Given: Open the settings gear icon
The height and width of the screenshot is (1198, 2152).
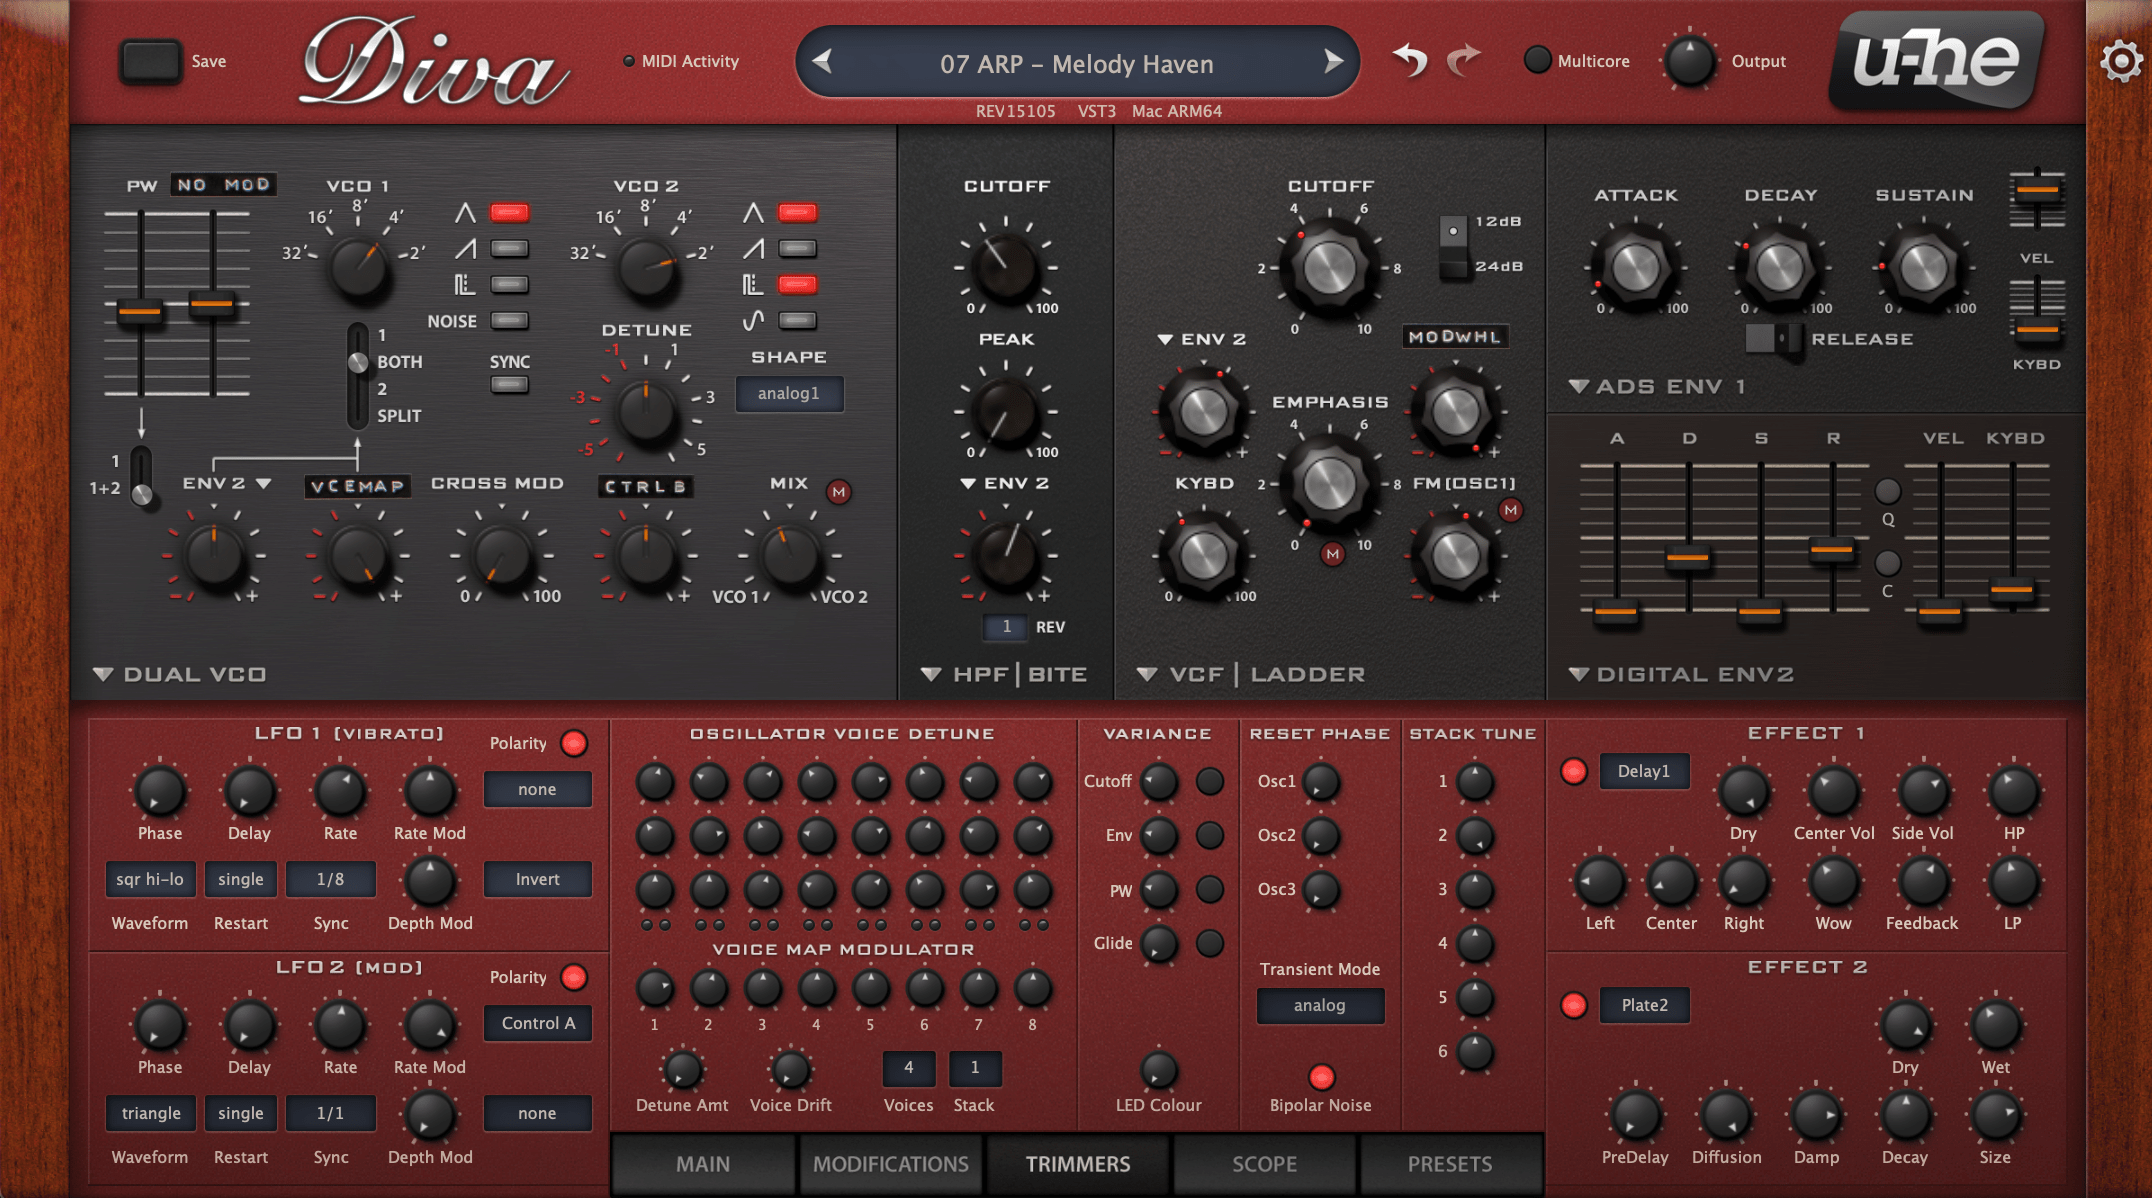Looking at the screenshot, I should pyautogui.click(x=2120, y=62).
